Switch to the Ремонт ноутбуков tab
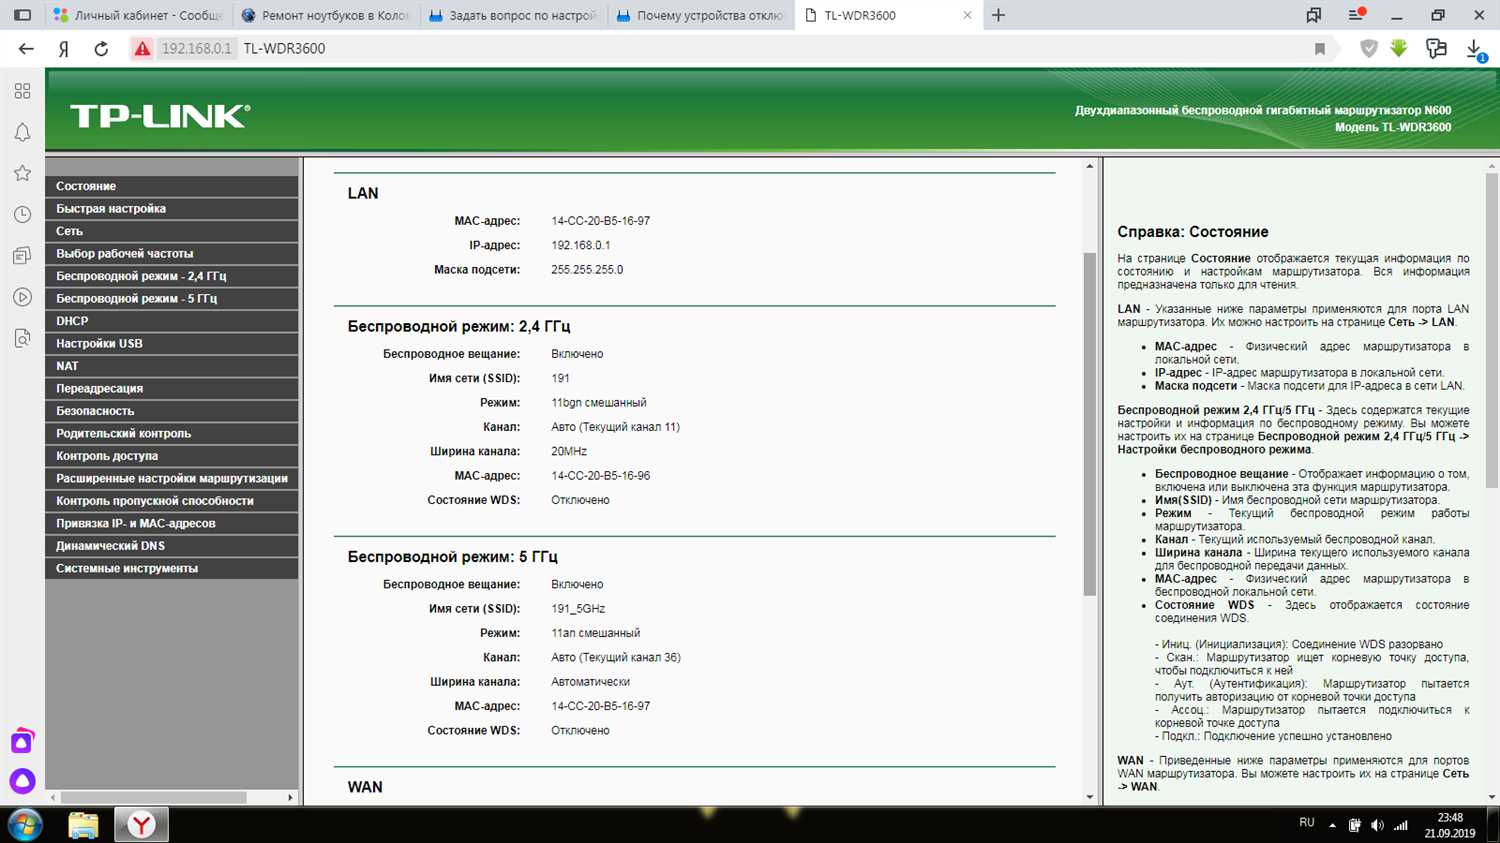This screenshot has height=843, width=1500. click(326, 15)
